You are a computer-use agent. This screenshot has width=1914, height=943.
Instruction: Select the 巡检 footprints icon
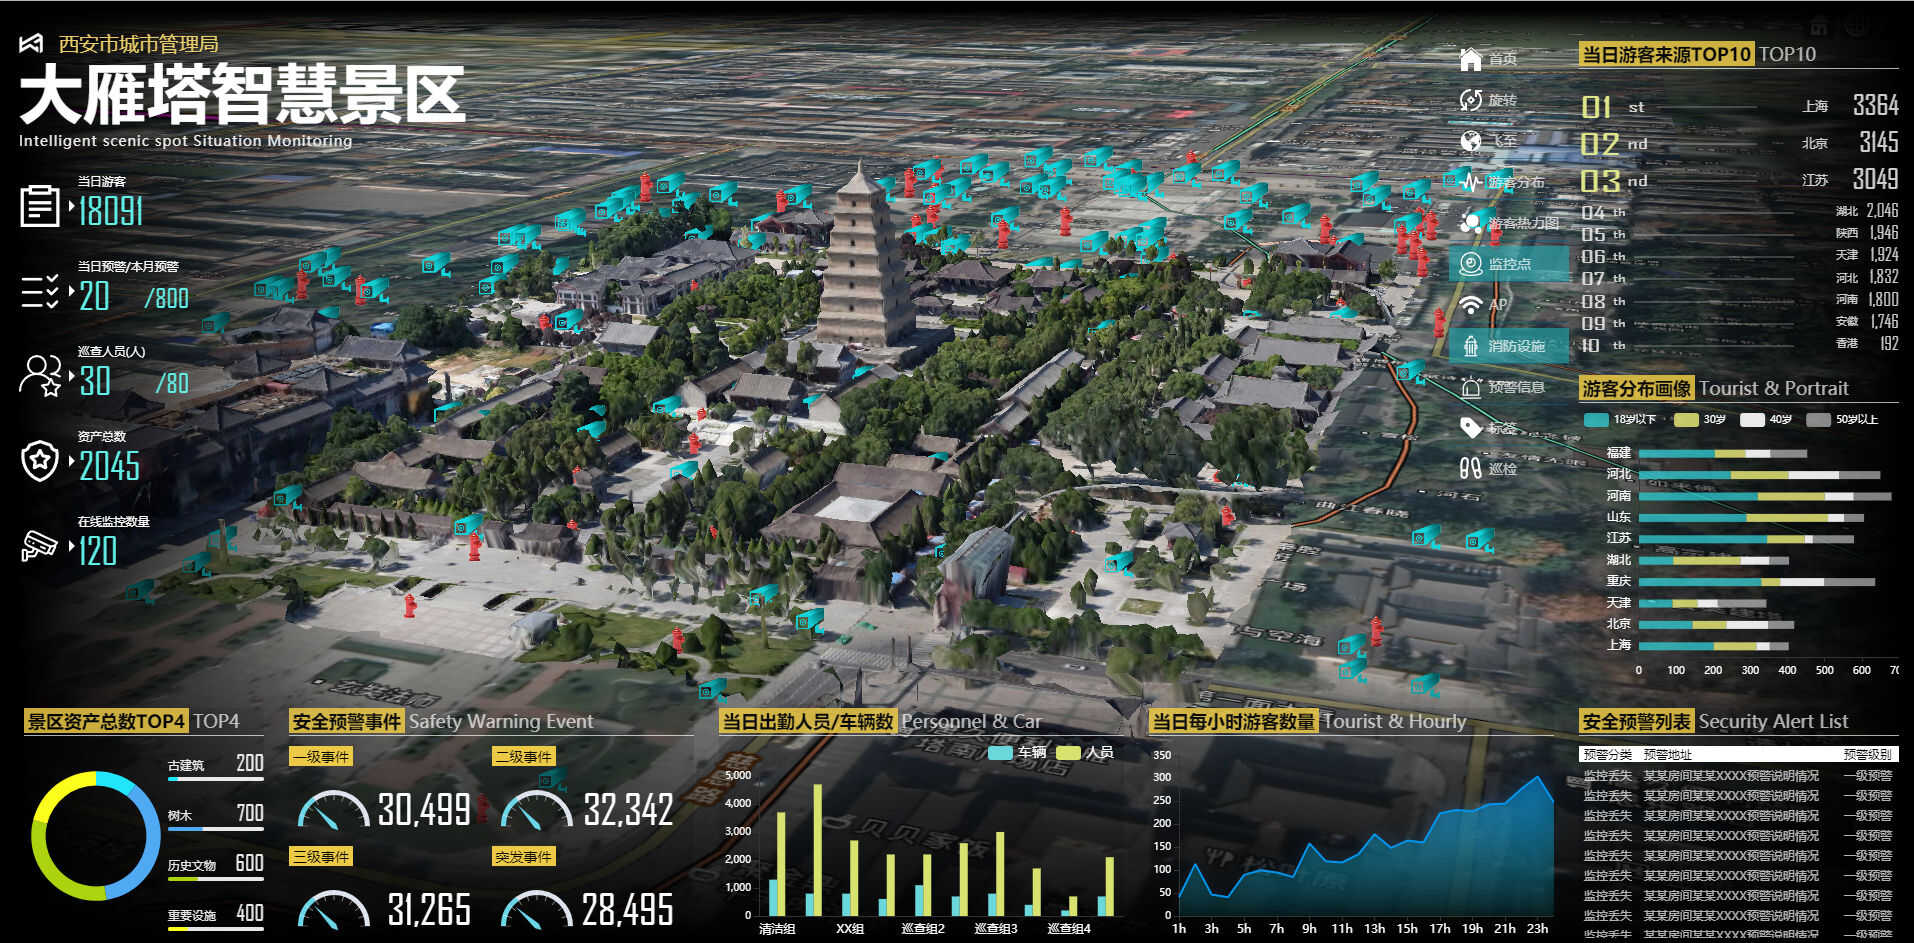1470,468
